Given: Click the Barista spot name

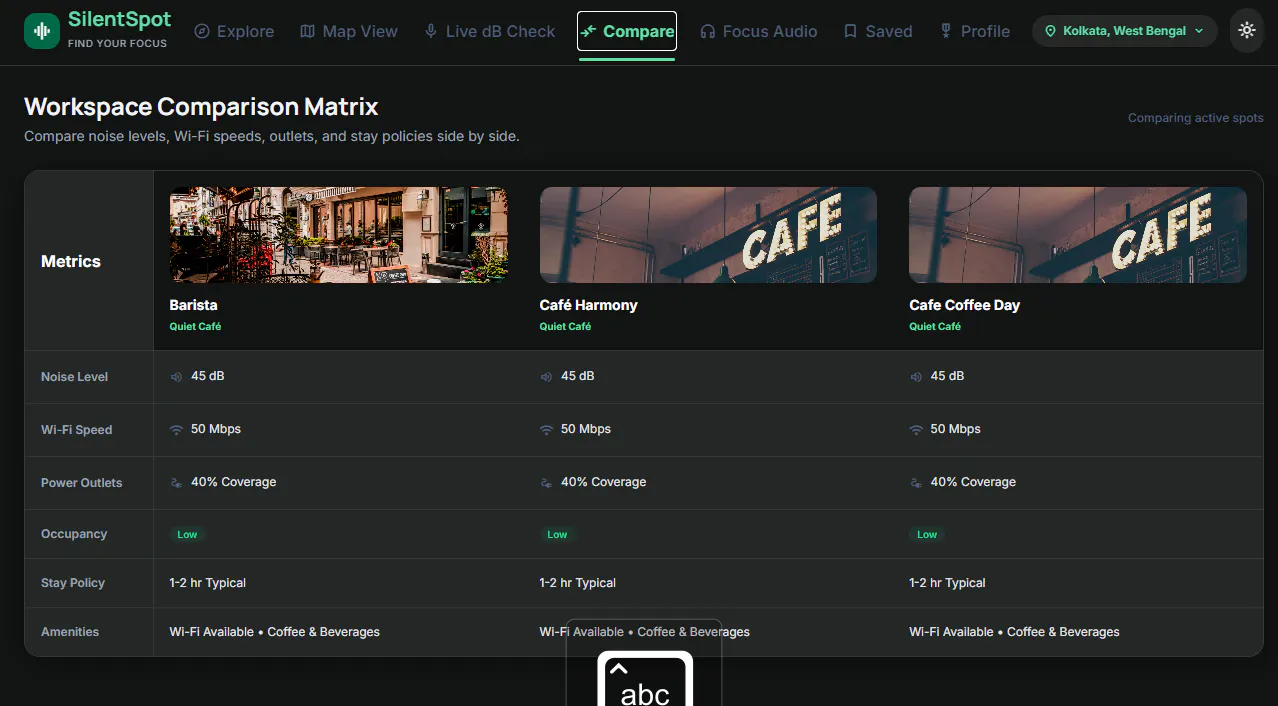Looking at the screenshot, I should click(x=193, y=305).
